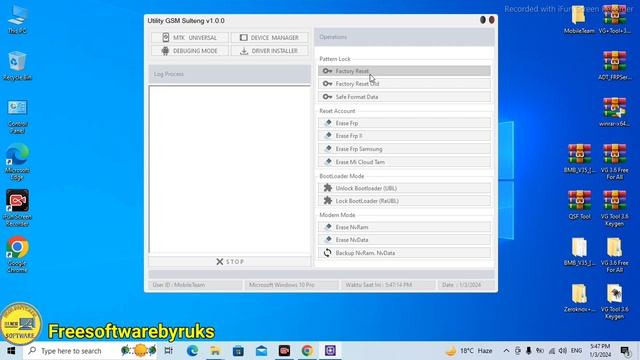Click the key icon beside Safe Format Data
This screenshot has width=640, height=360.
pyautogui.click(x=327, y=97)
